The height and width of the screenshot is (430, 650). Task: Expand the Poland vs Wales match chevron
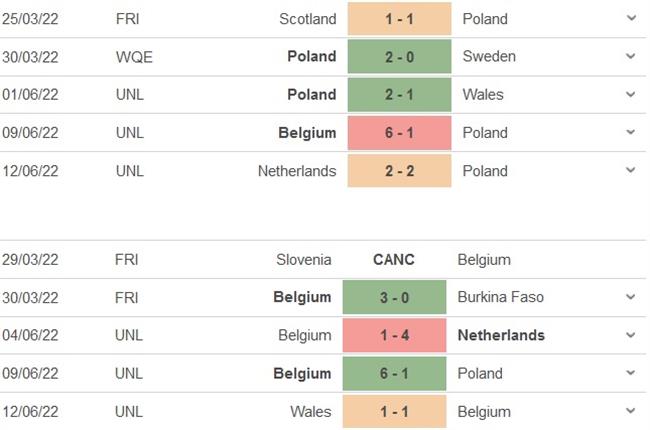(x=630, y=94)
